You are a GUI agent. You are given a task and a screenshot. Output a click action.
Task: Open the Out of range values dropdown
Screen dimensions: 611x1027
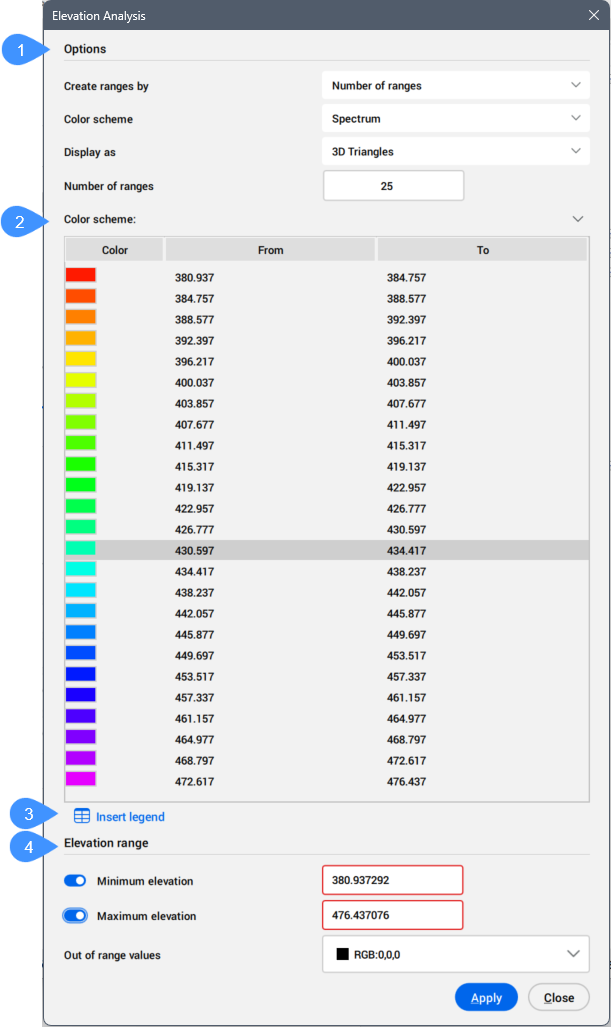(x=456, y=954)
